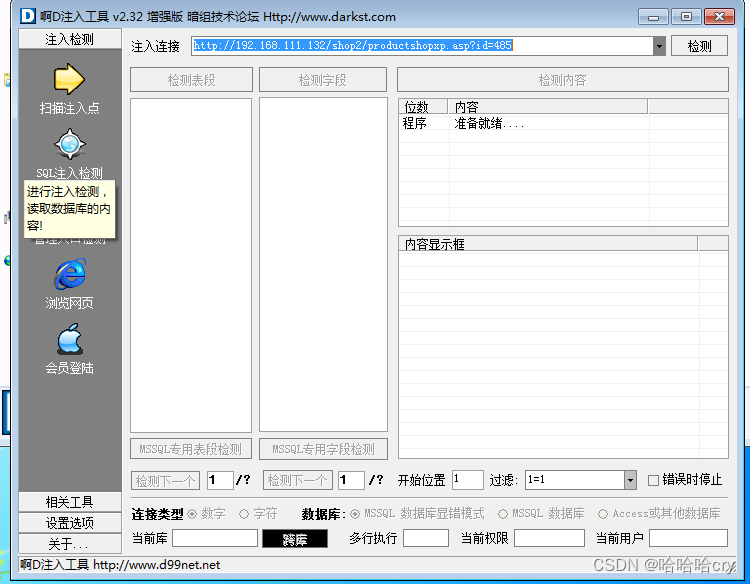Click the 开始位置 input field
The width and height of the screenshot is (750, 584).
(468, 480)
